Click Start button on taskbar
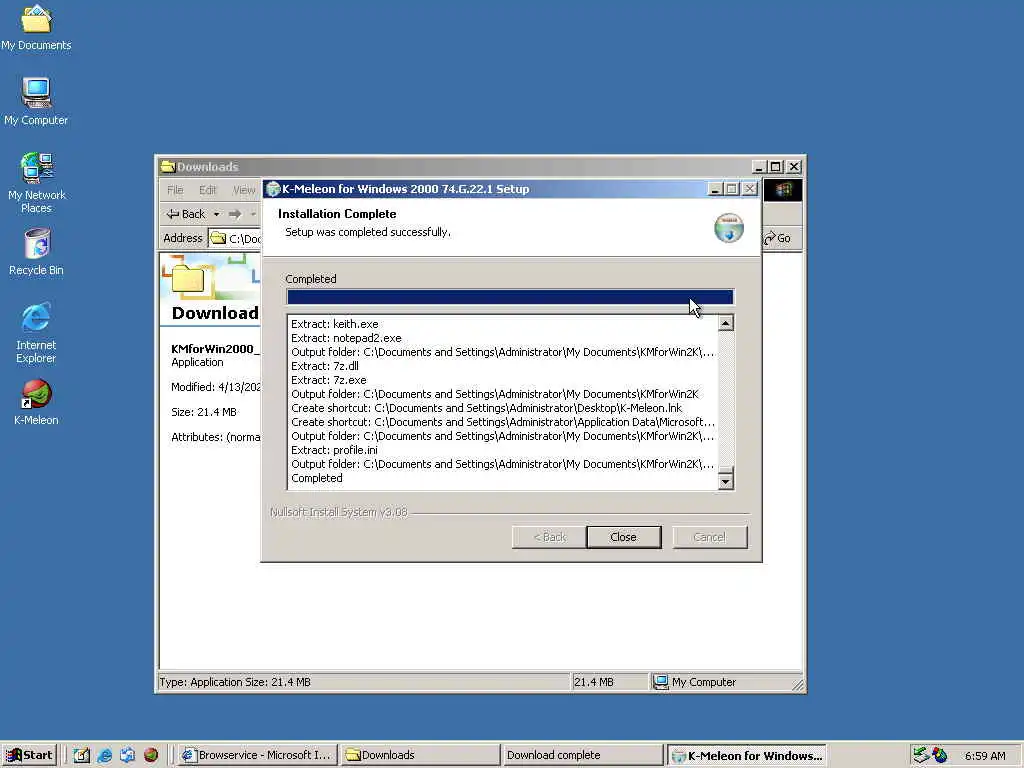The width and height of the screenshot is (1024, 768). 29,755
